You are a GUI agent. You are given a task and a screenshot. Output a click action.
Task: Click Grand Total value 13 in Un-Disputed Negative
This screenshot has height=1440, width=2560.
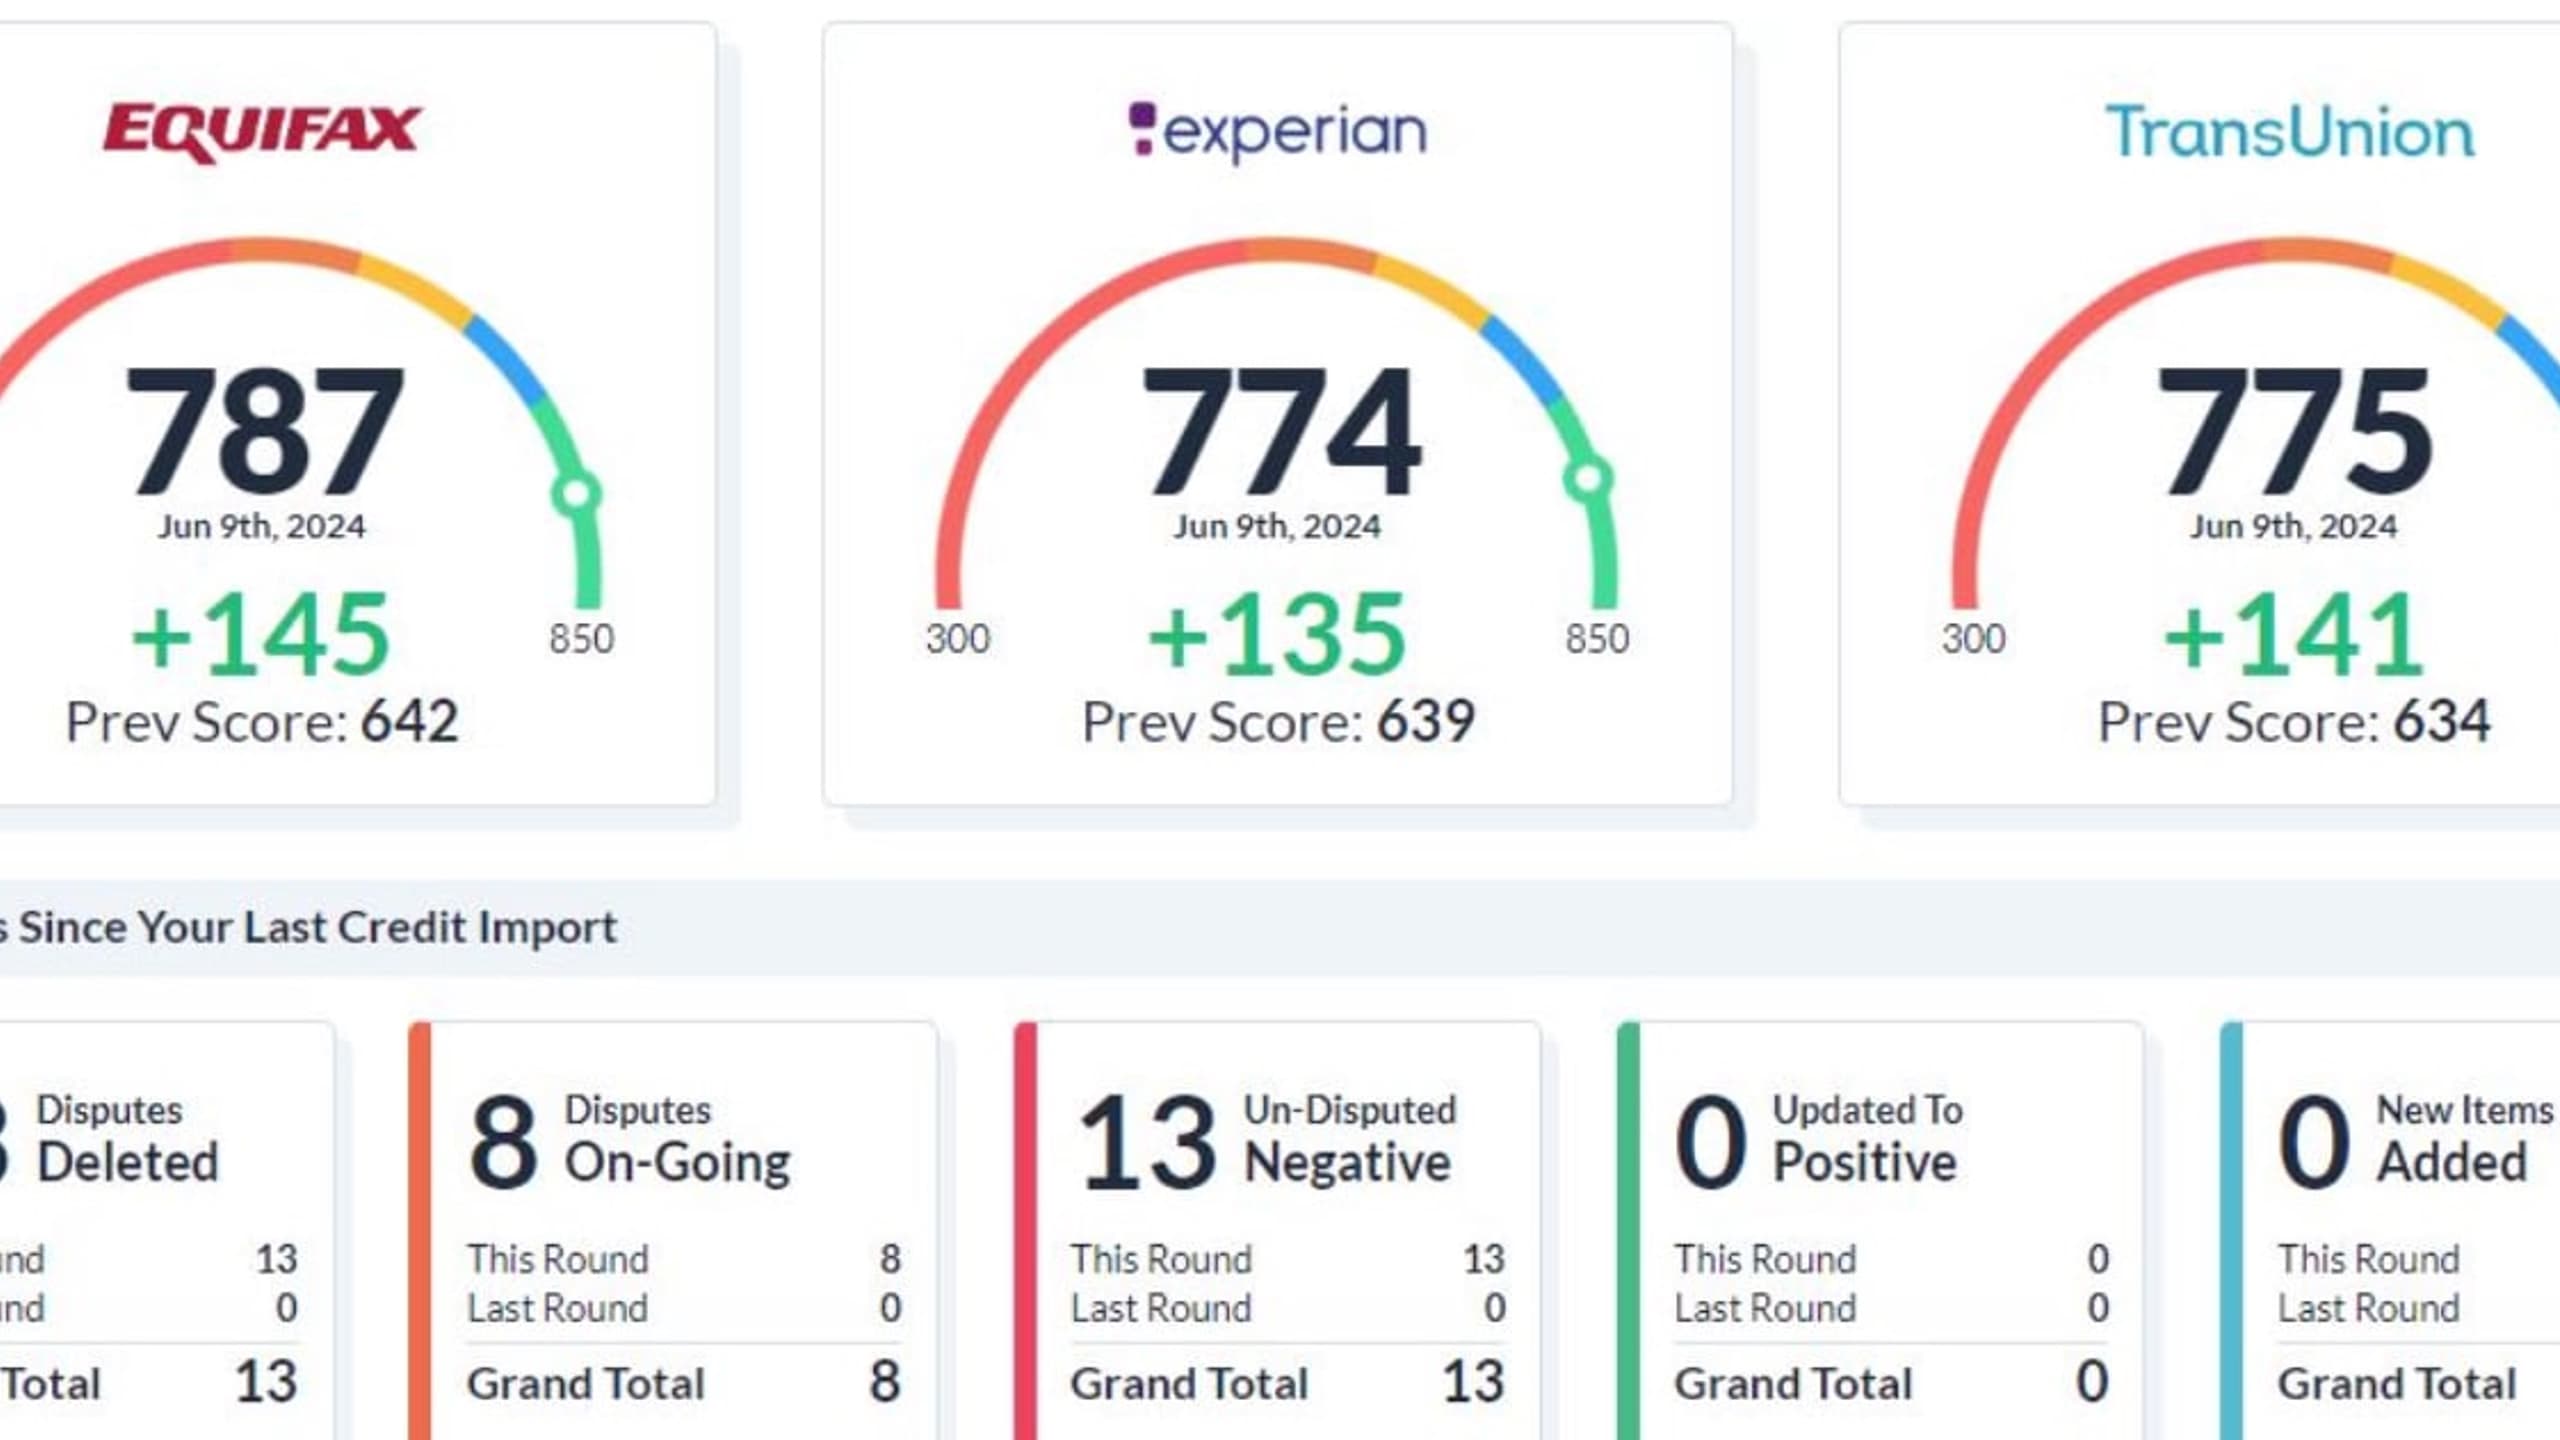coord(1473,1382)
